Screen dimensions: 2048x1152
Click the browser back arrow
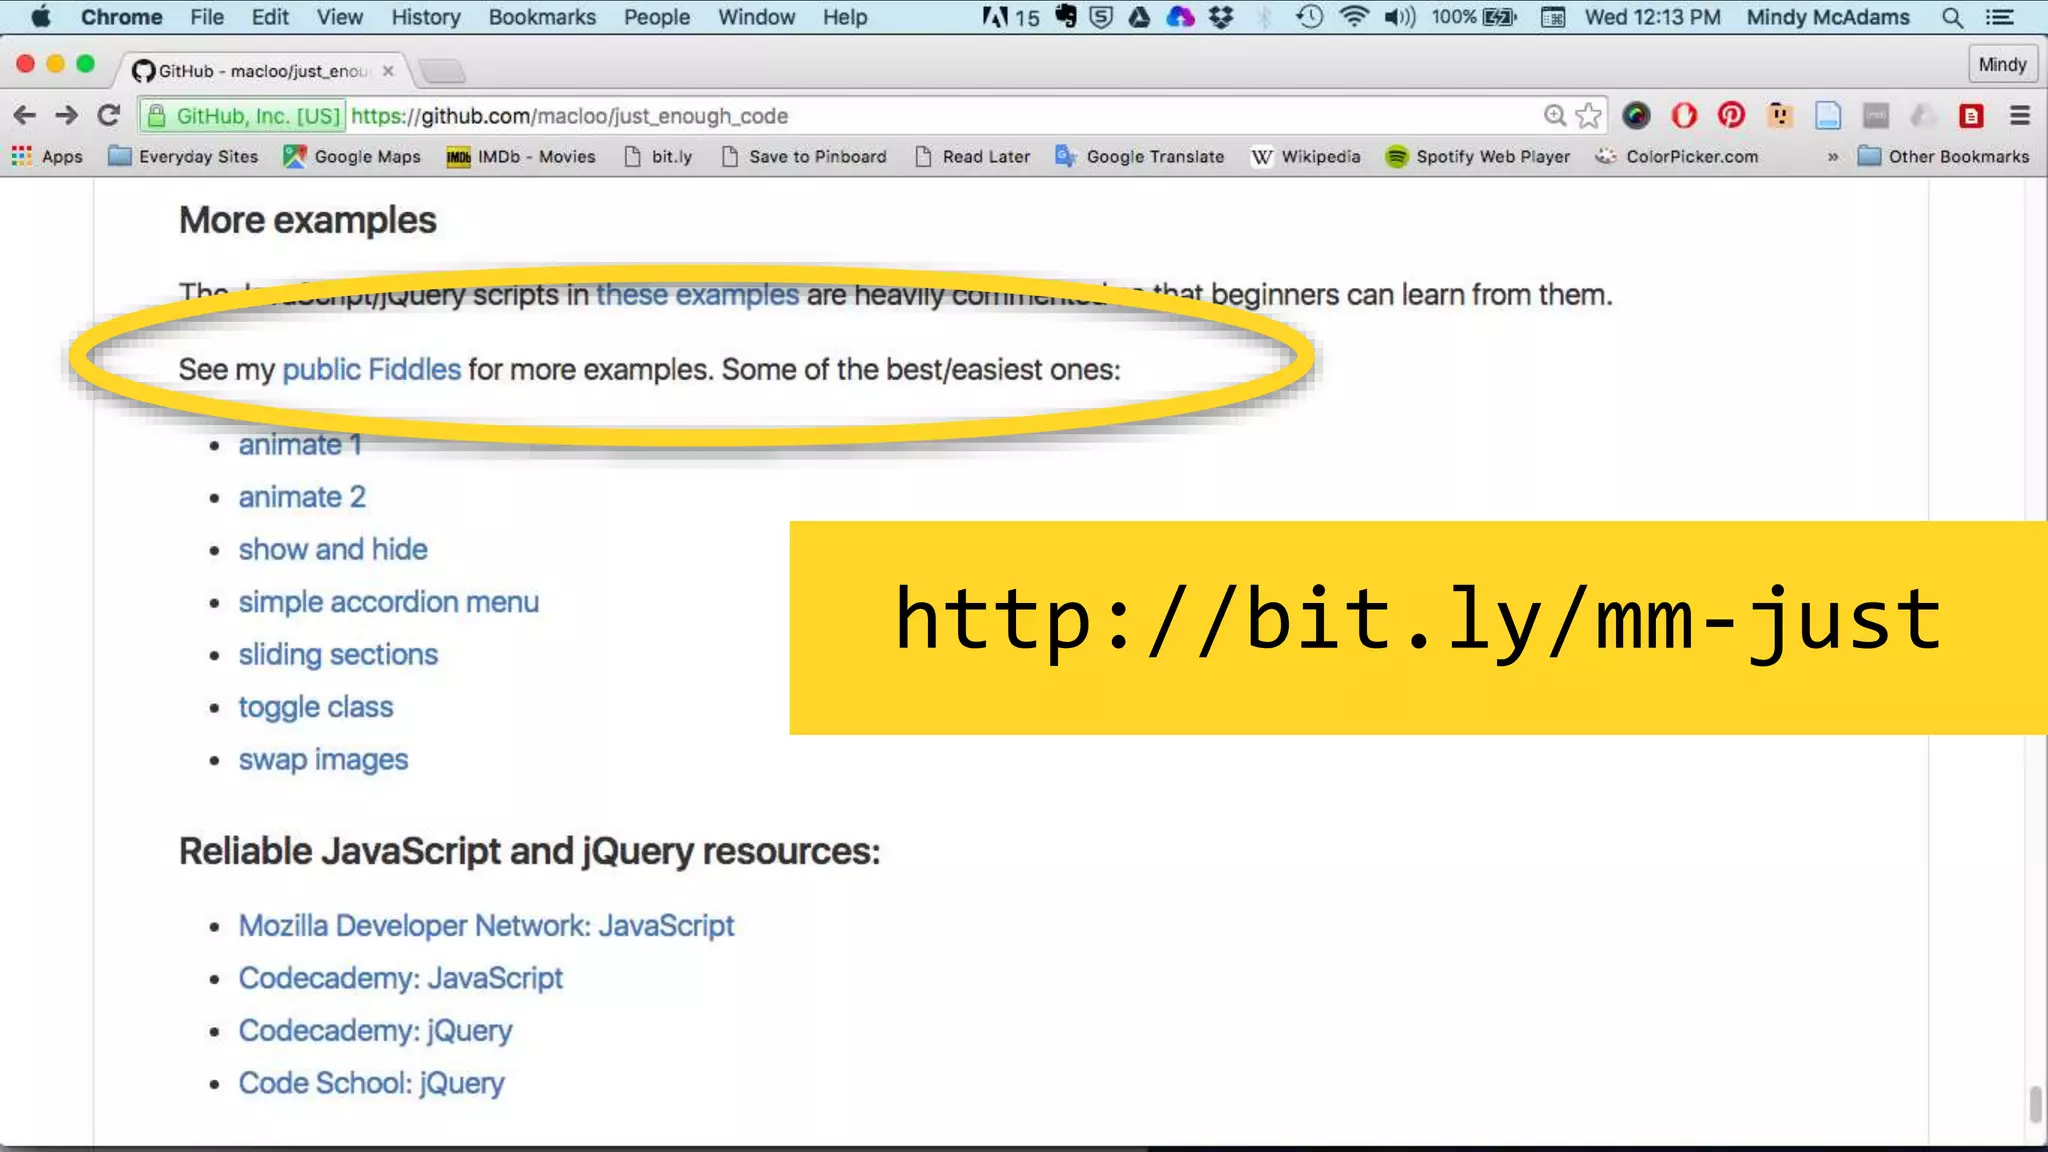click(x=25, y=116)
